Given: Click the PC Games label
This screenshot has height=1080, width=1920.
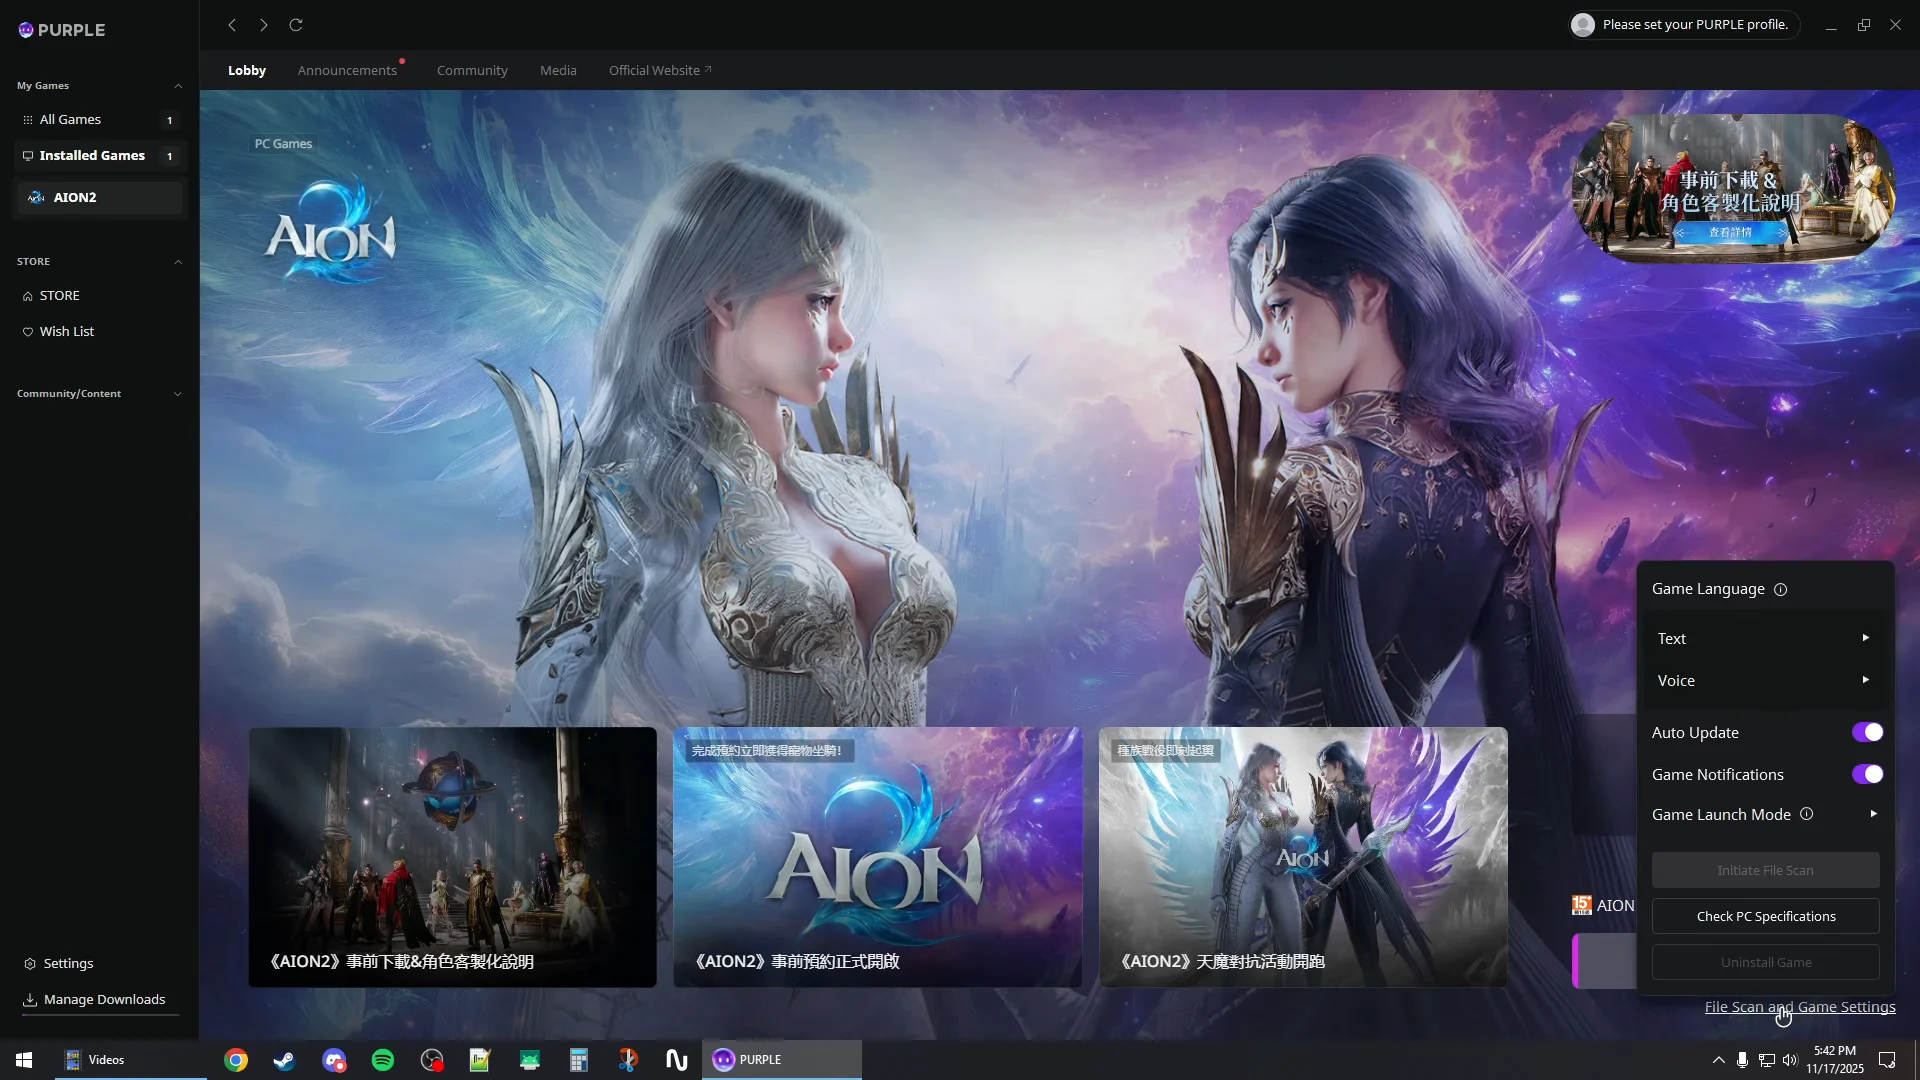Looking at the screenshot, I should tap(283, 144).
